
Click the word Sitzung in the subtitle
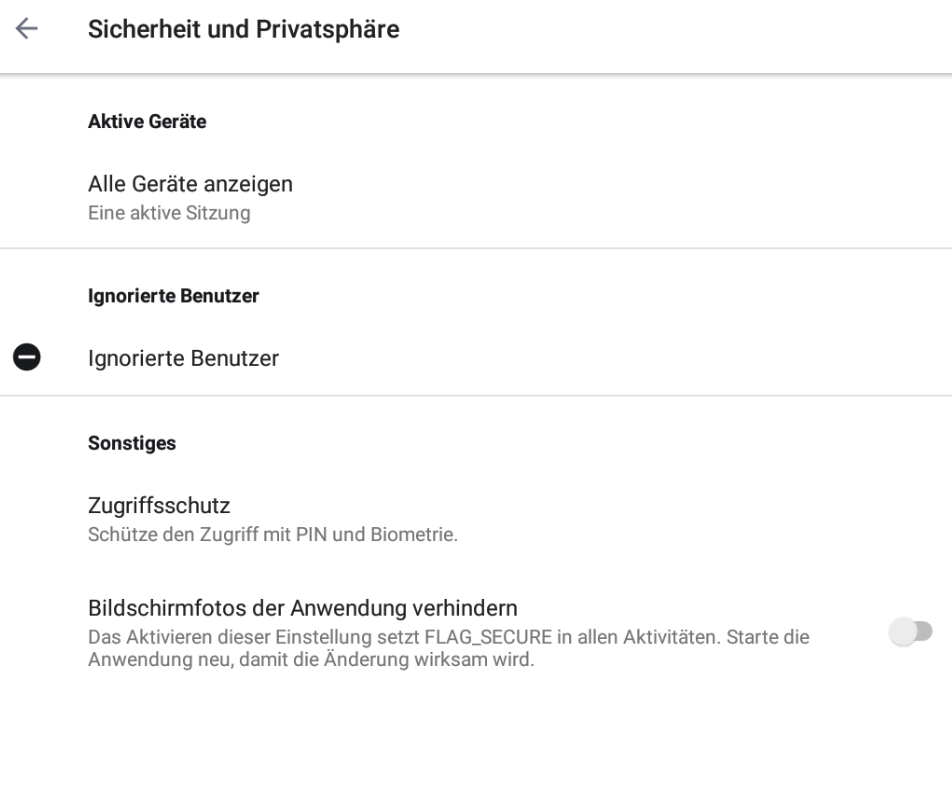coord(223,212)
